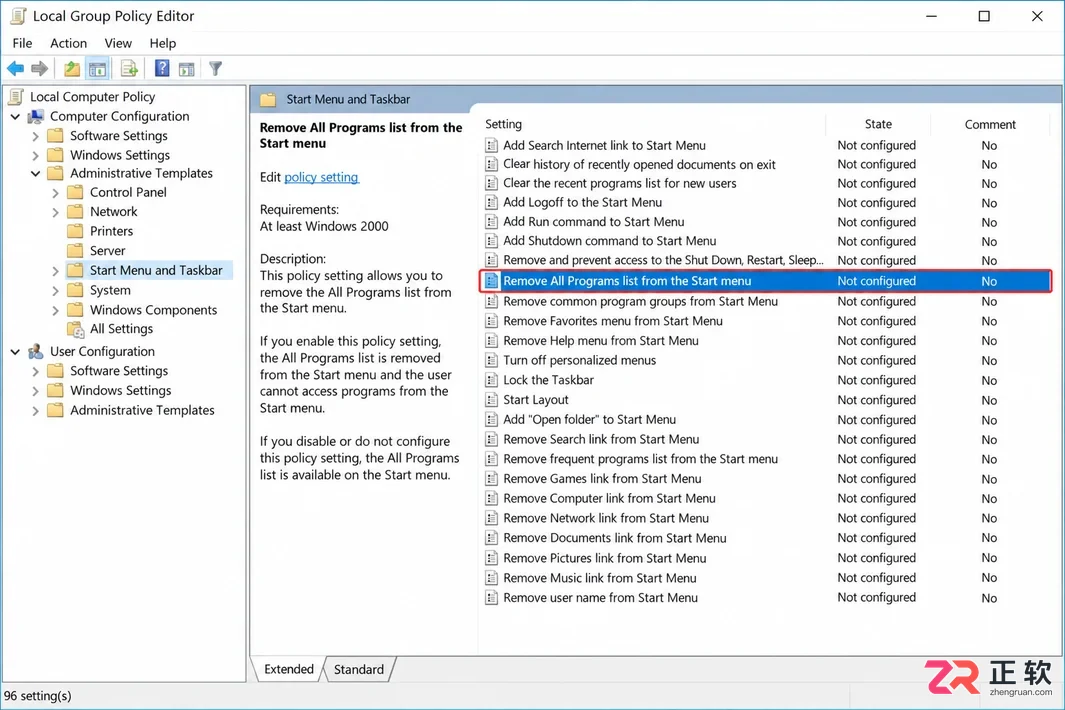
Task: Select 'Remove Favorites menu from Start Menu' setting
Action: coord(613,321)
